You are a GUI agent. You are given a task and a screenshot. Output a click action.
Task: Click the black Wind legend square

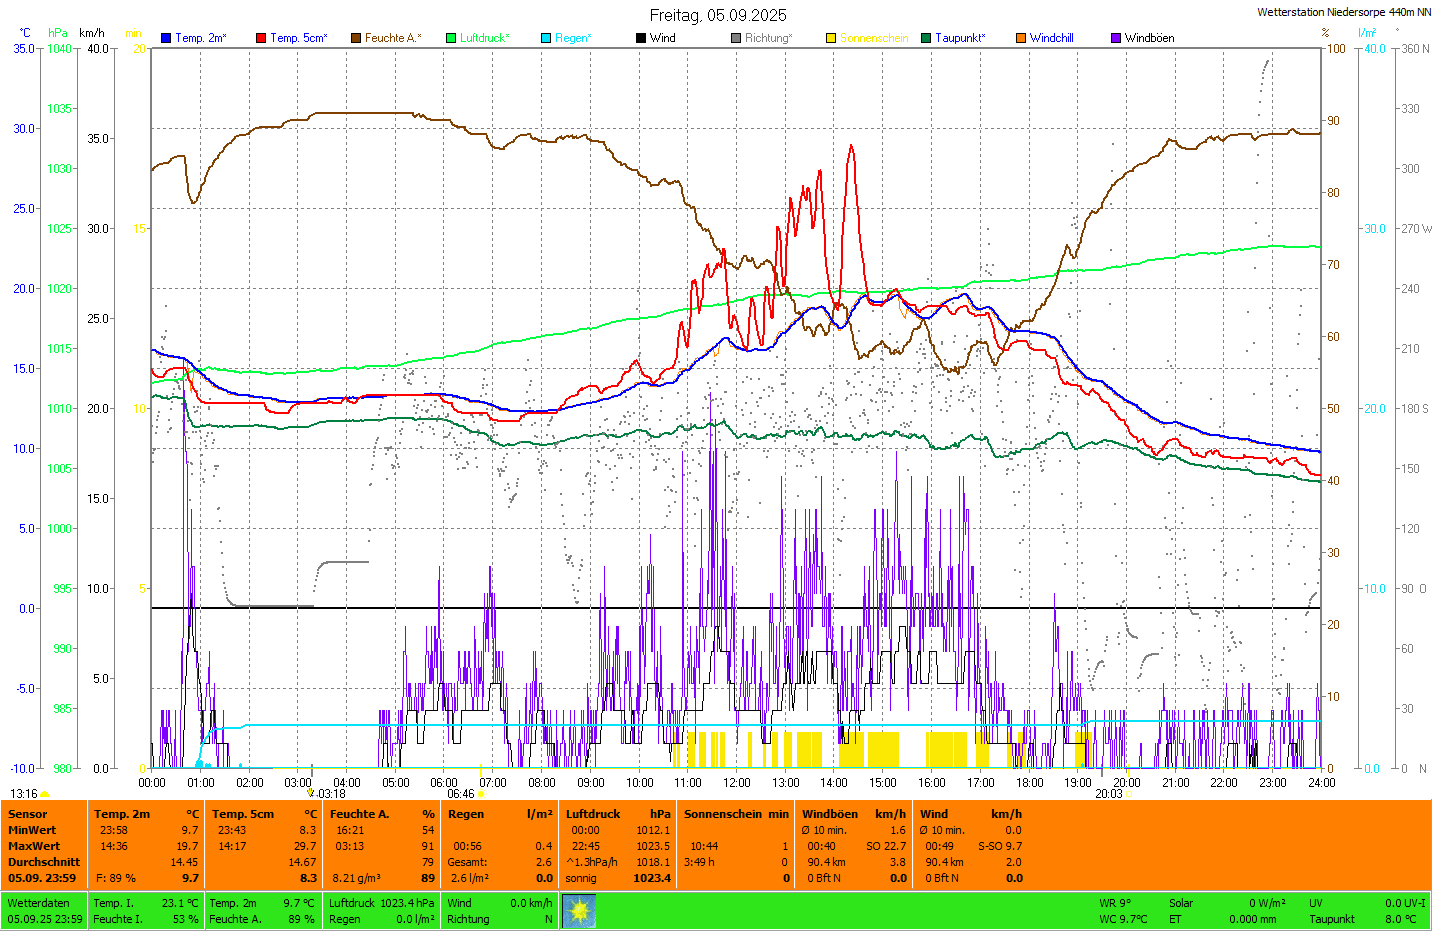pyautogui.click(x=641, y=38)
